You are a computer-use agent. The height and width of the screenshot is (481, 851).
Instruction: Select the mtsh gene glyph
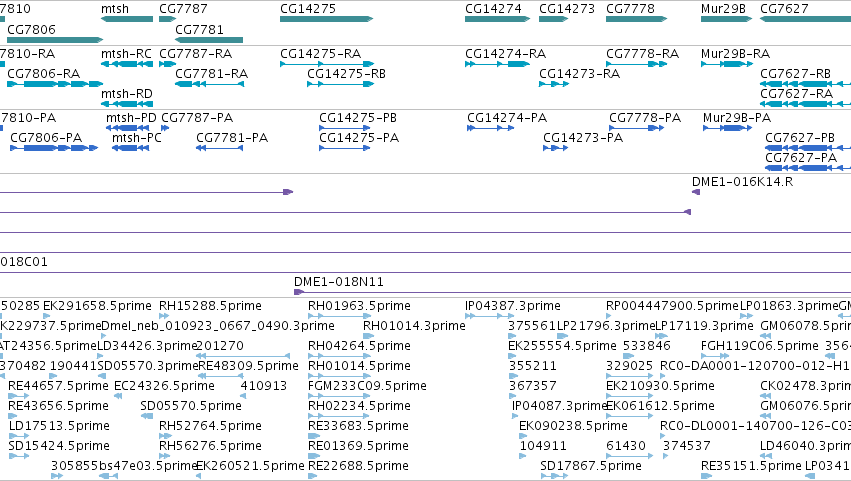[x=127, y=19]
